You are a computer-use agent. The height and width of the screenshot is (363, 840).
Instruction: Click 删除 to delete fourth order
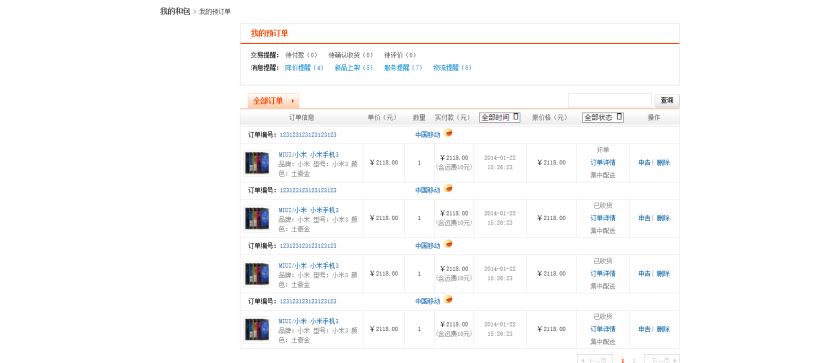[x=663, y=329]
